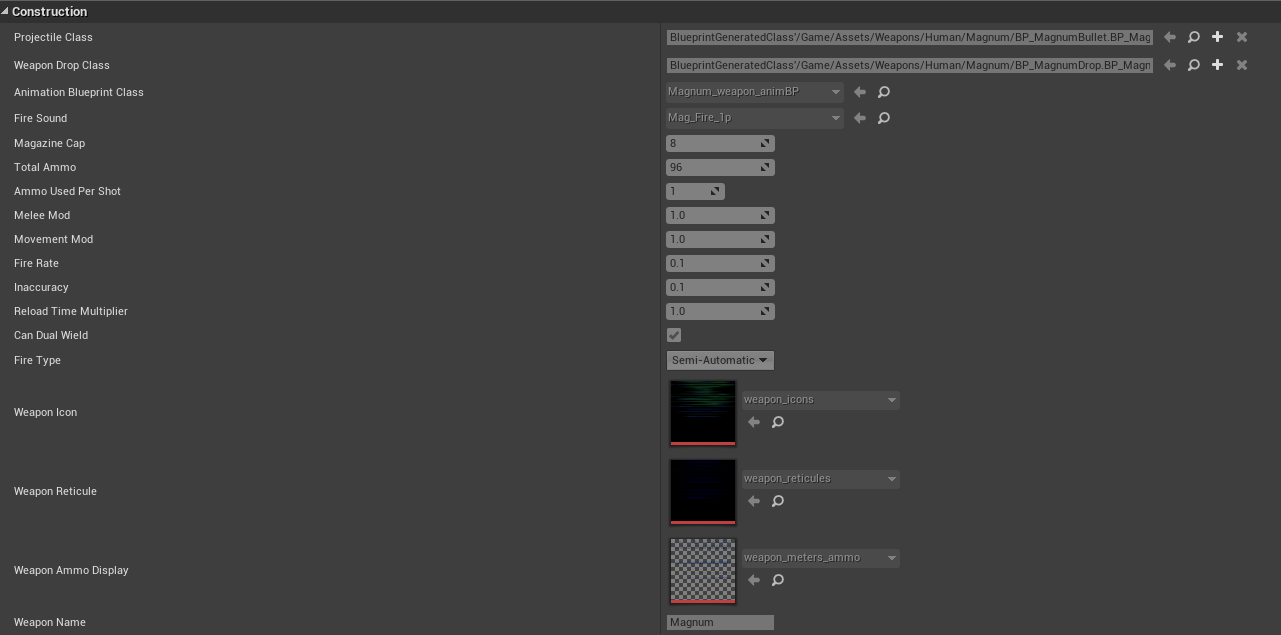Viewport: 1281px width, 635px height.
Task: Select the Reload Time Multiplier label
Action: tap(71, 311)
